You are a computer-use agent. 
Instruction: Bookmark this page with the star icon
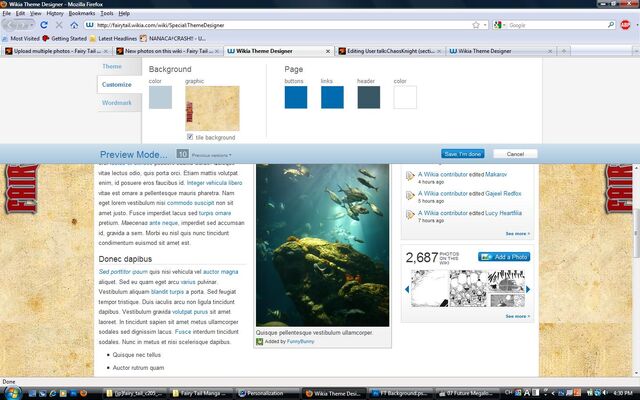[x=476, y=25]
